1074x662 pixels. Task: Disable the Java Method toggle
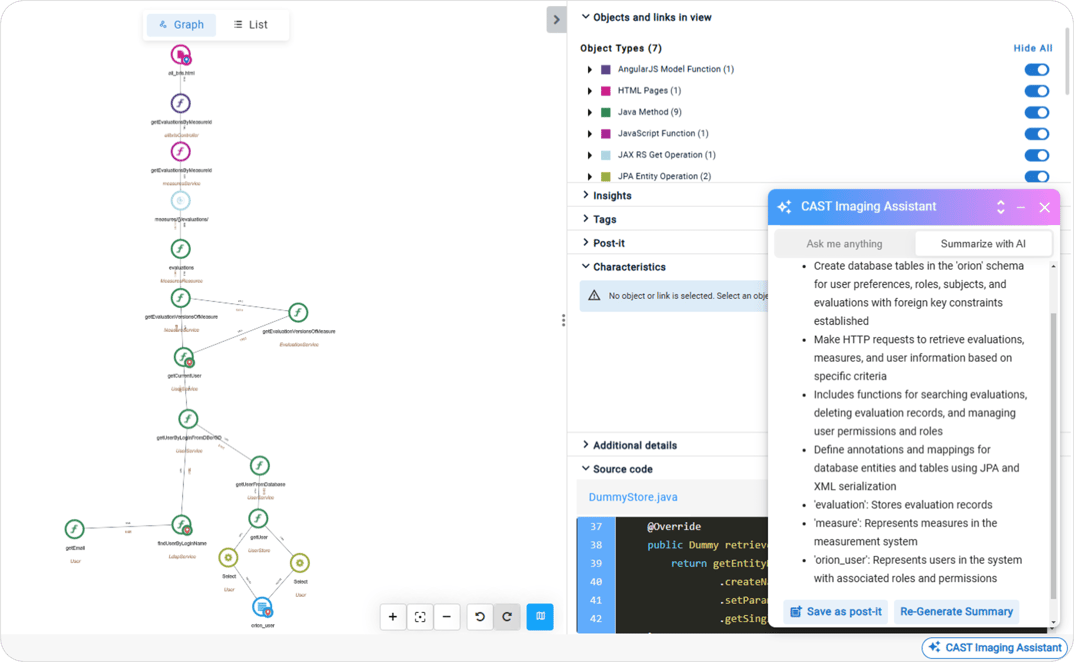coord(1036,113)
